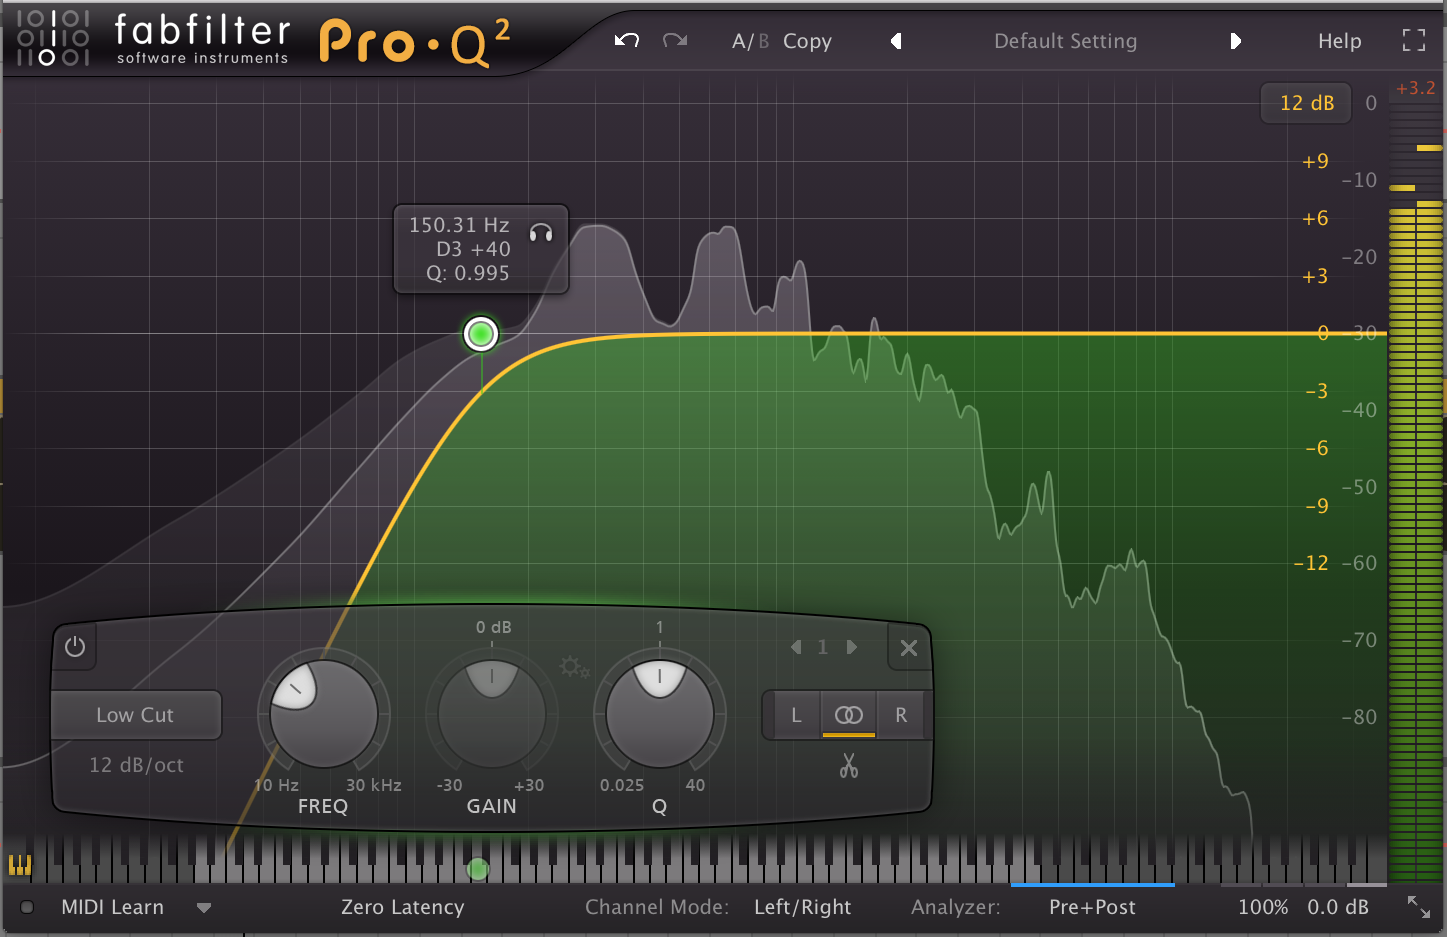
Task: Toggle the MIDI Learn indicator circle
Action: pyautogui.click(x=27, y=907)
